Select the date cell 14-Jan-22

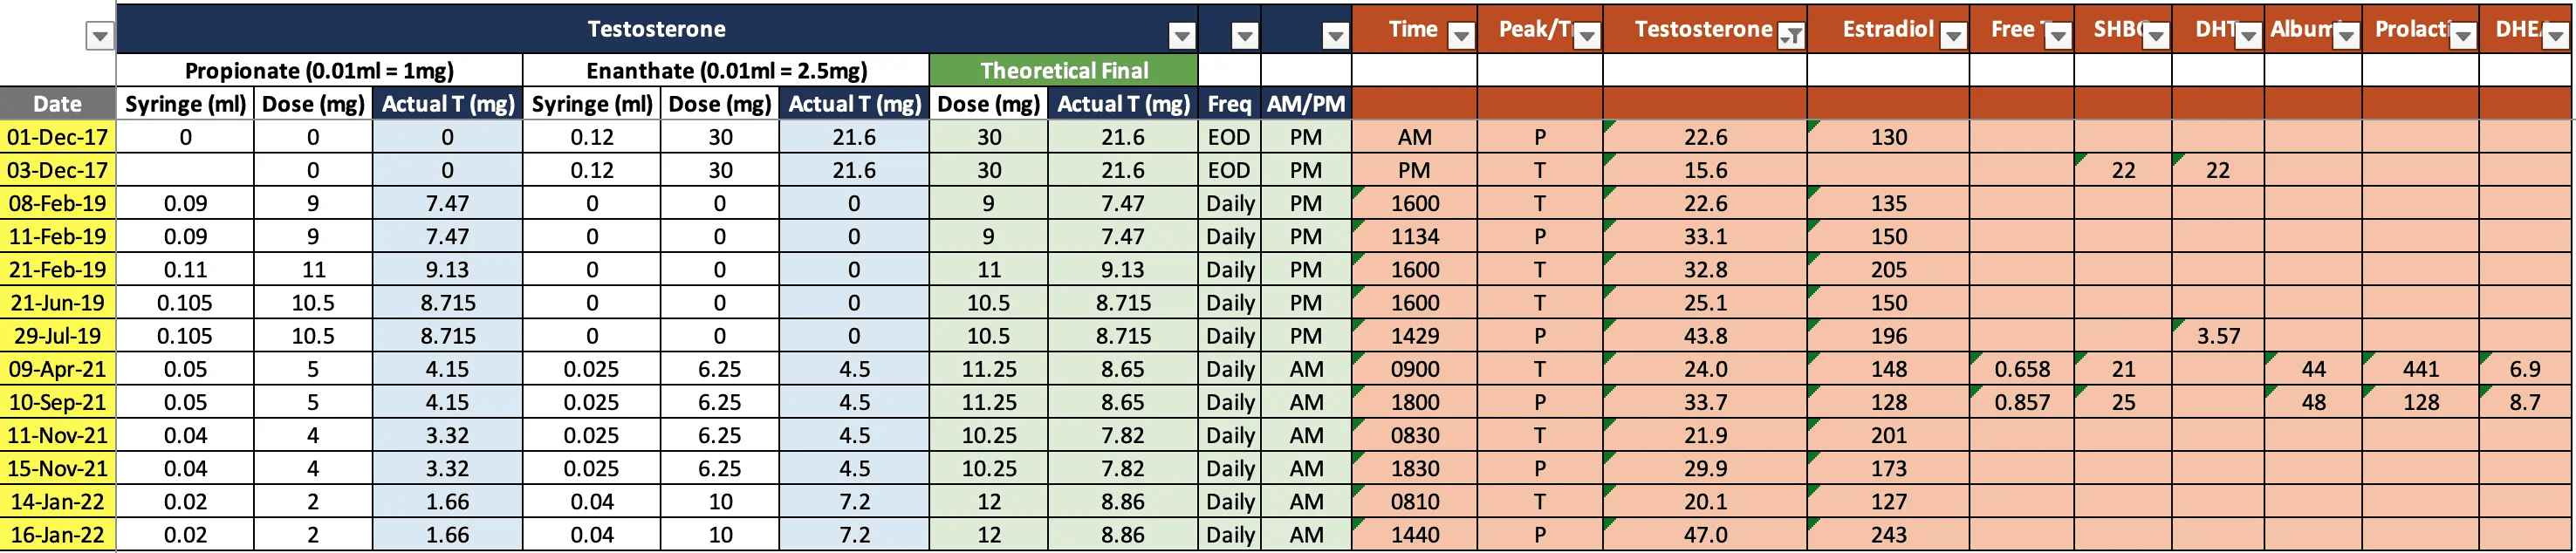58,501
